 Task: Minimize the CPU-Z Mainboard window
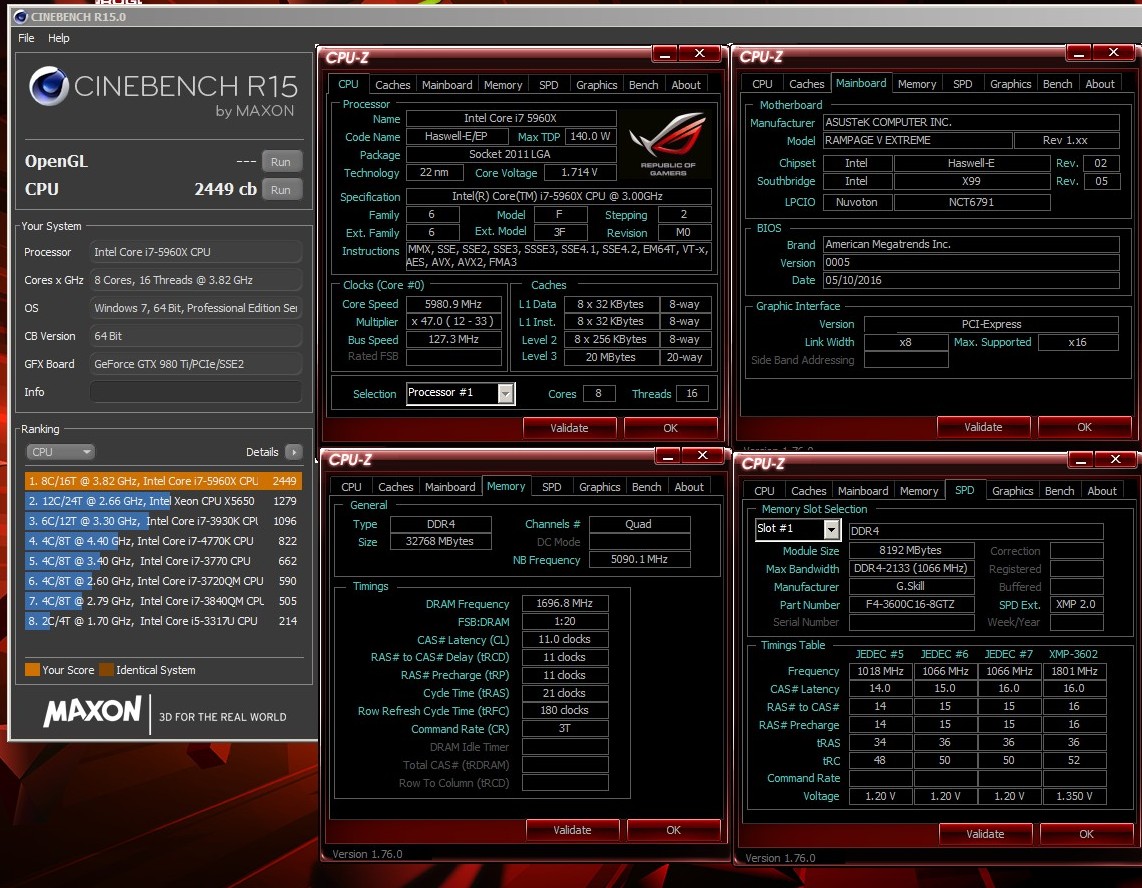pos(1078,53)
